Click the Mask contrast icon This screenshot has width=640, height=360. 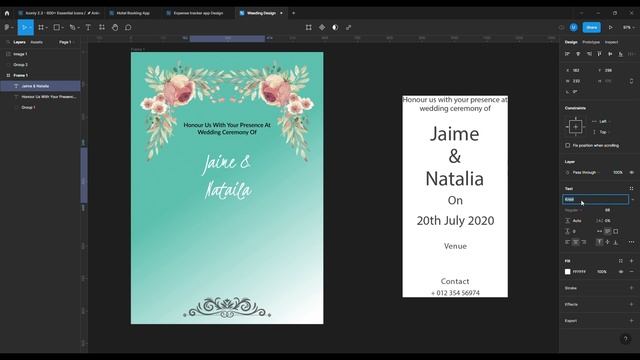click(335, 27)
